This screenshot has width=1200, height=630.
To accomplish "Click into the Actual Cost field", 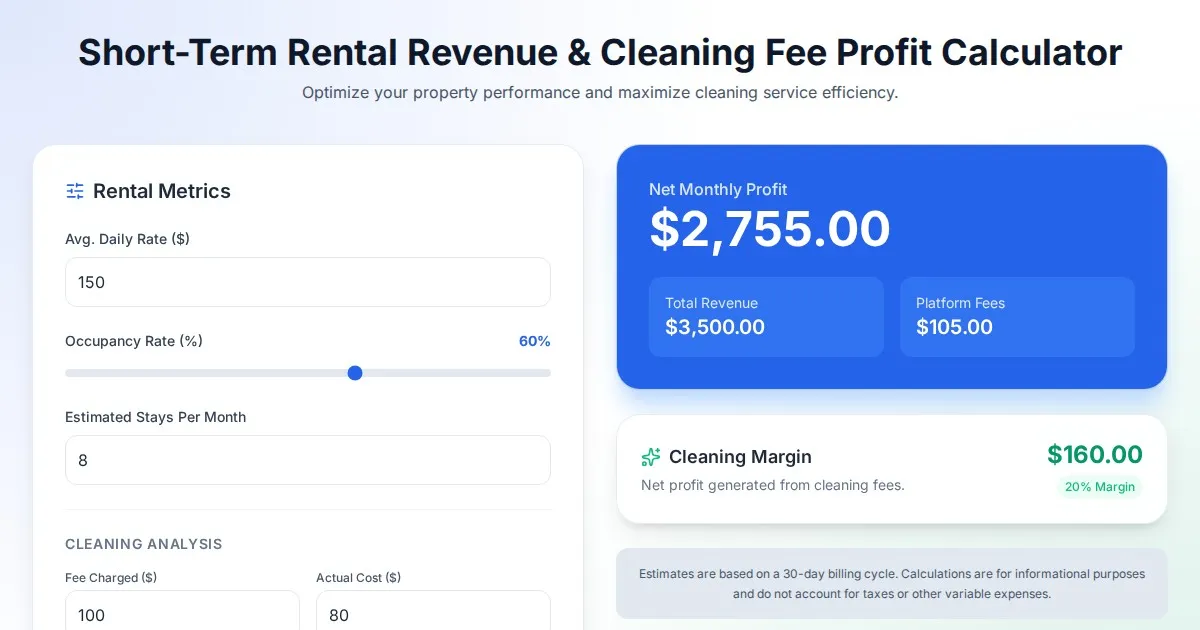I will point(432,613).
